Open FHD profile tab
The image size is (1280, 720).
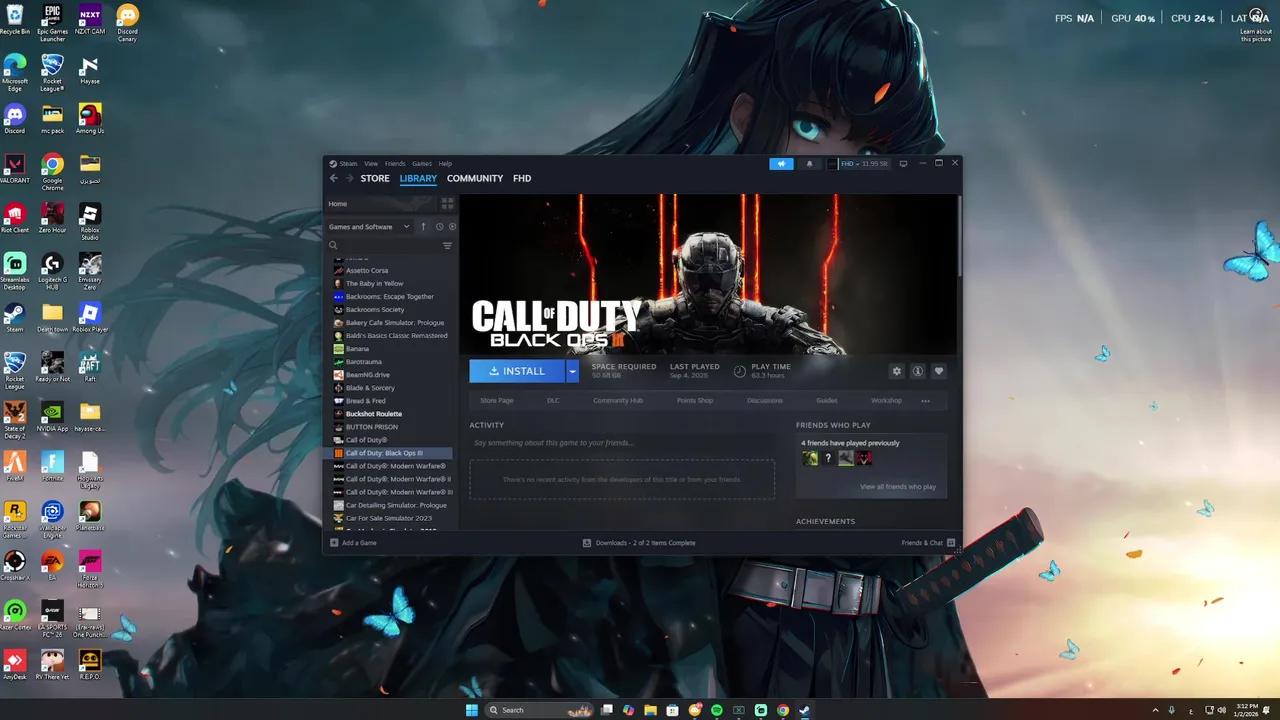tap(522, 178)
